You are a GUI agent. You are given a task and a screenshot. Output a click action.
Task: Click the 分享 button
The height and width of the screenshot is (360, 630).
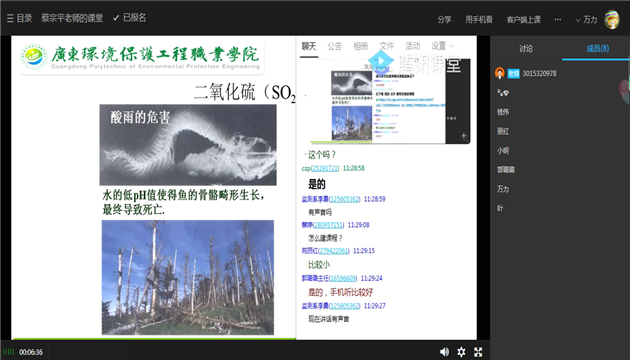pyautogui.click(x=444, y=19)
